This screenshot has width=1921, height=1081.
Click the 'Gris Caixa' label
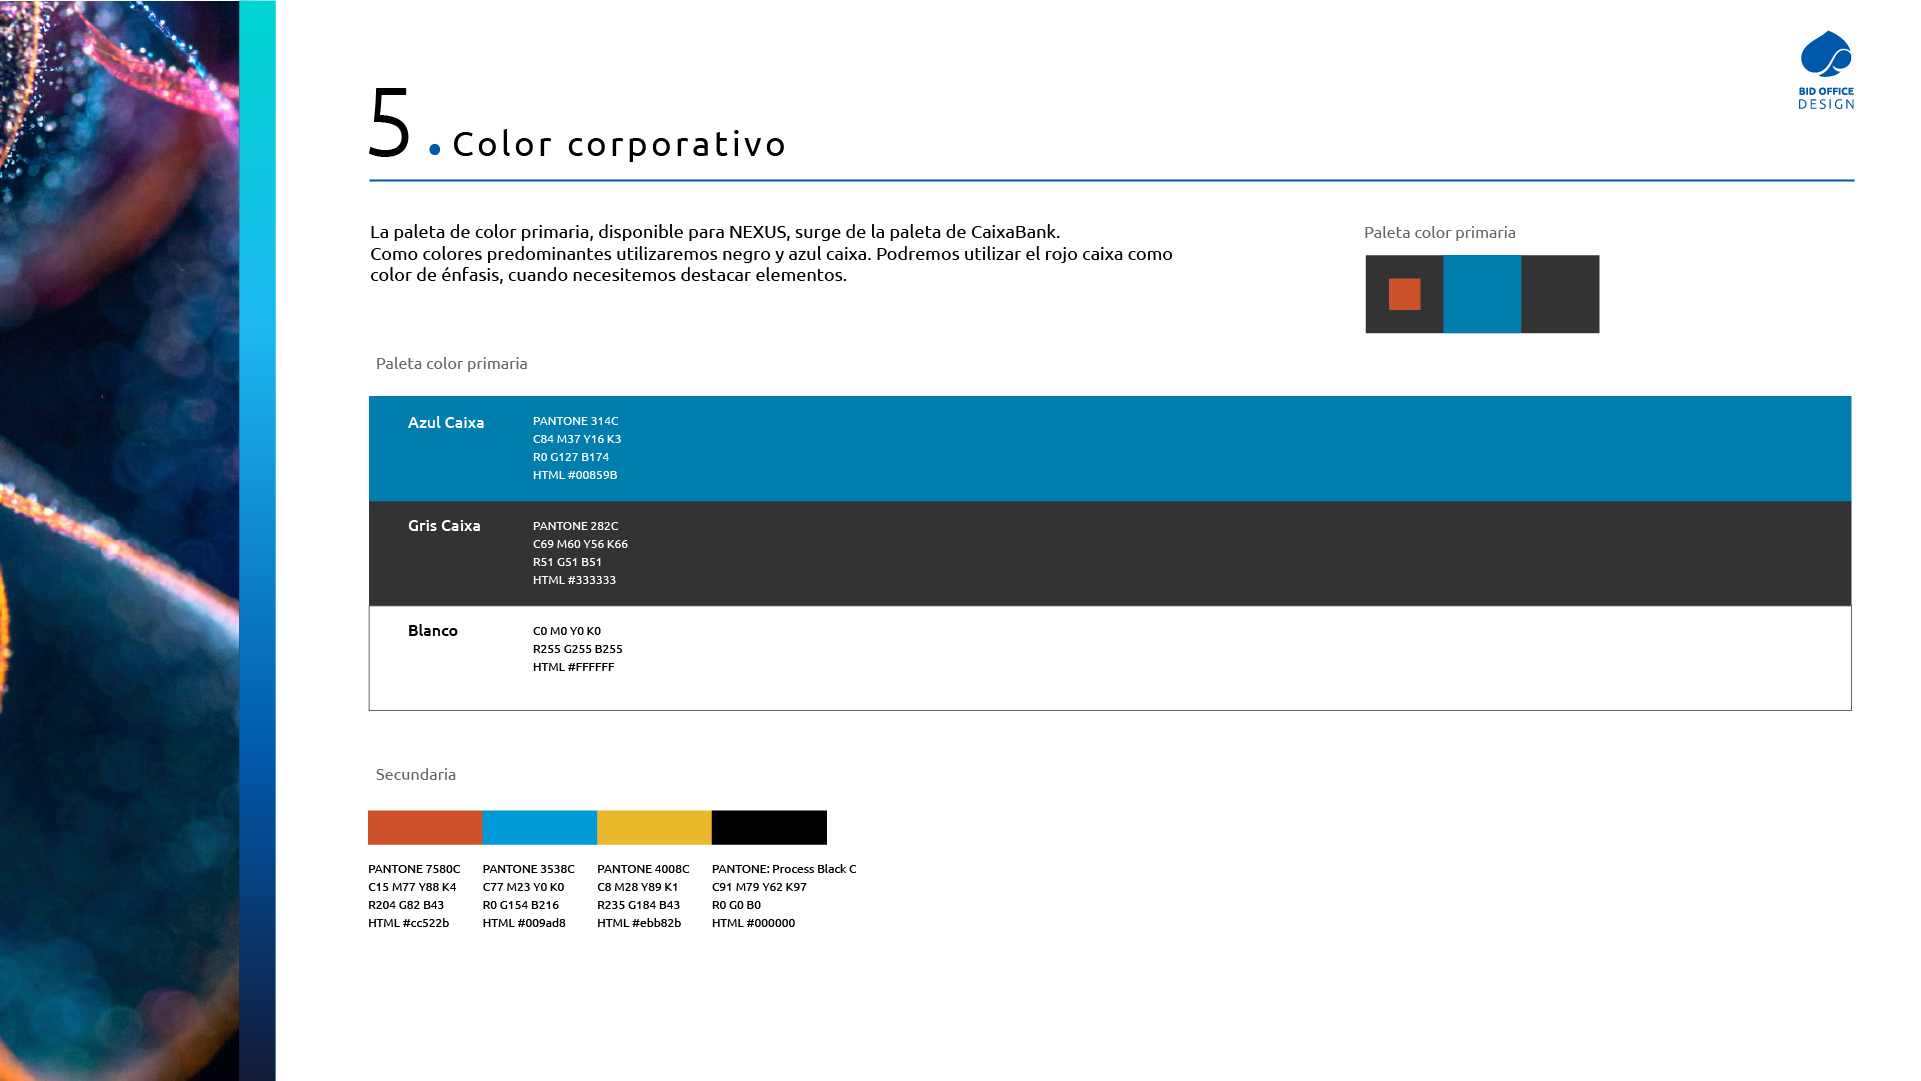(444, 526)
